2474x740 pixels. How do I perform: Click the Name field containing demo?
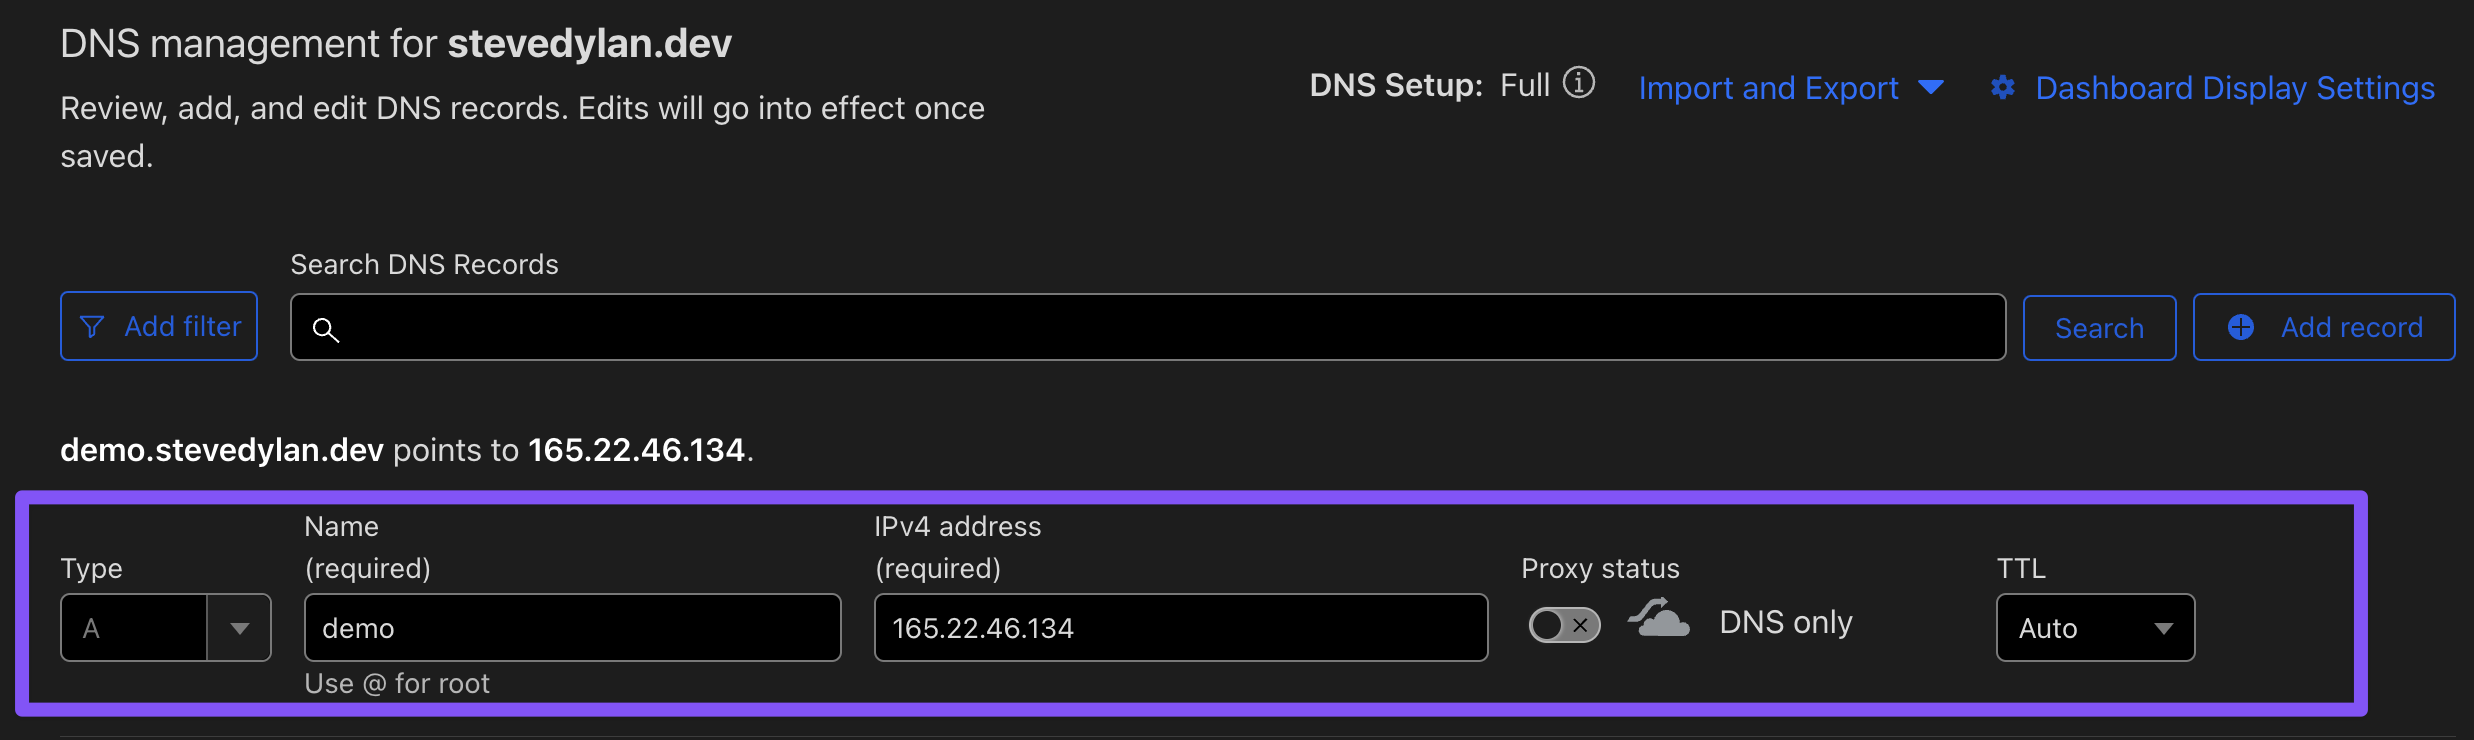572,628
